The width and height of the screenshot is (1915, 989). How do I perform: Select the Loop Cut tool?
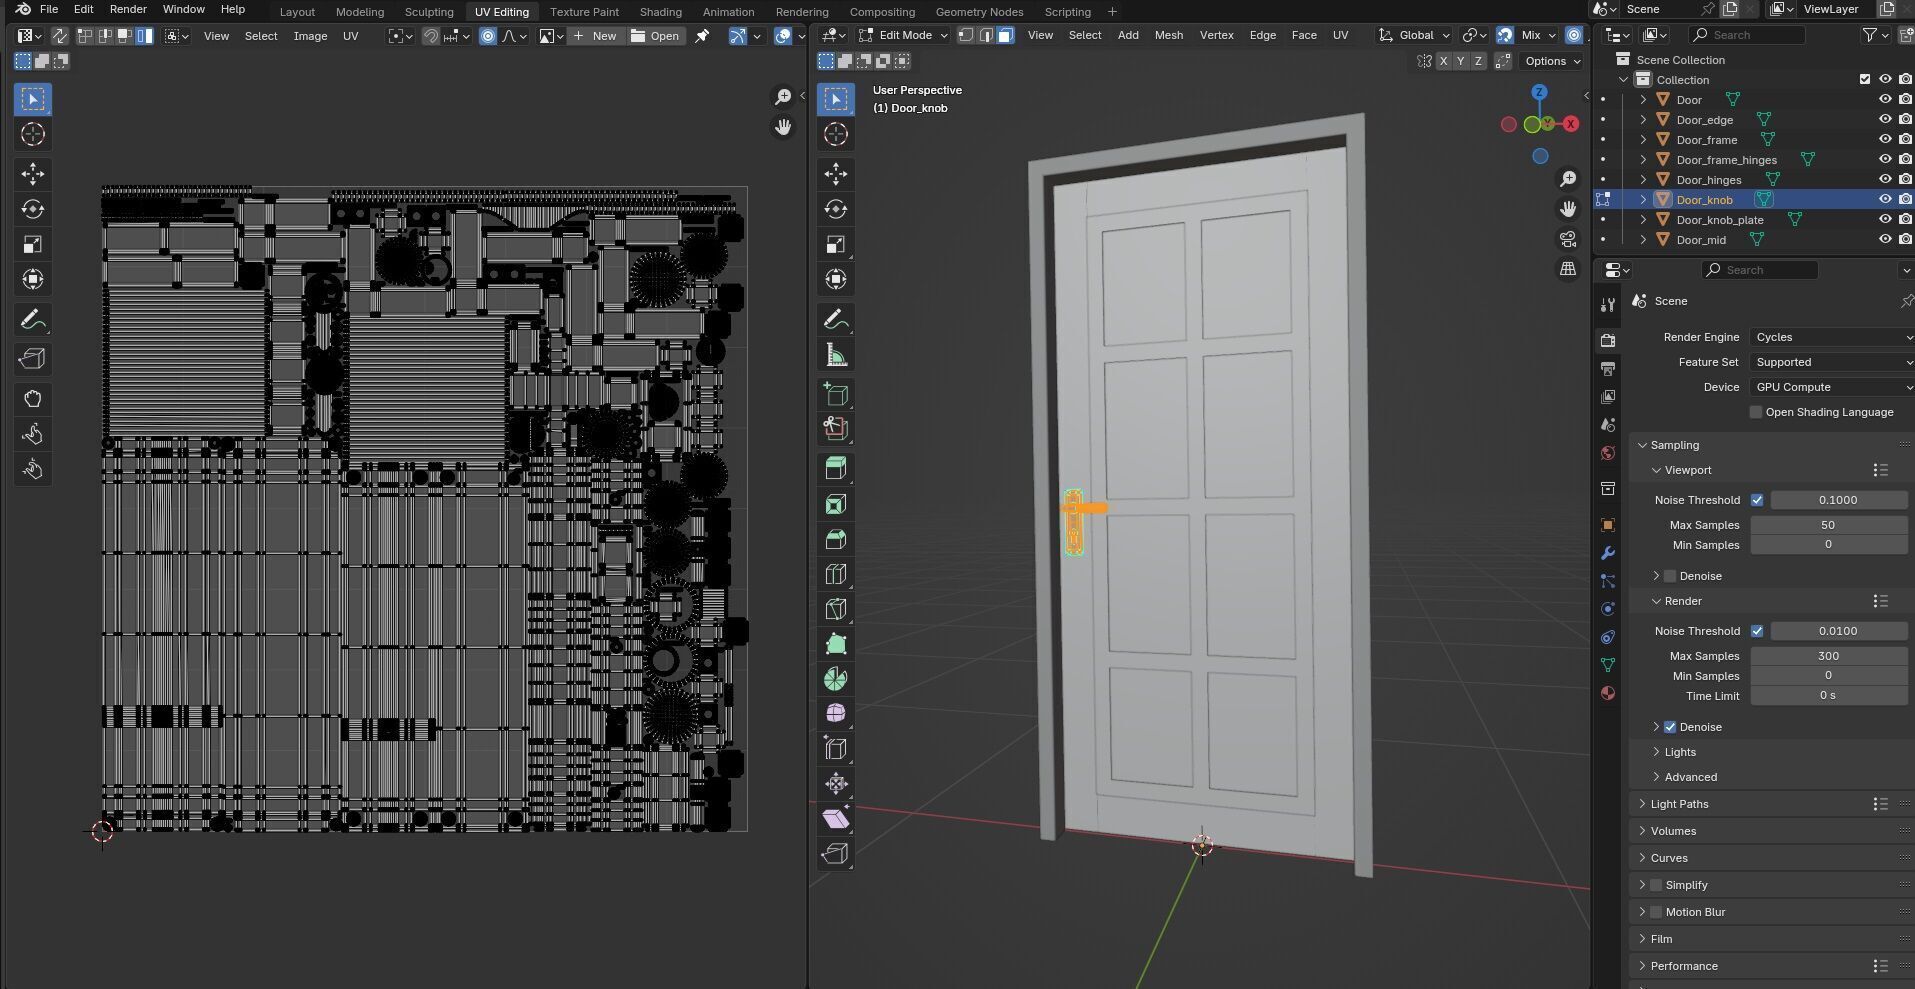836,574
